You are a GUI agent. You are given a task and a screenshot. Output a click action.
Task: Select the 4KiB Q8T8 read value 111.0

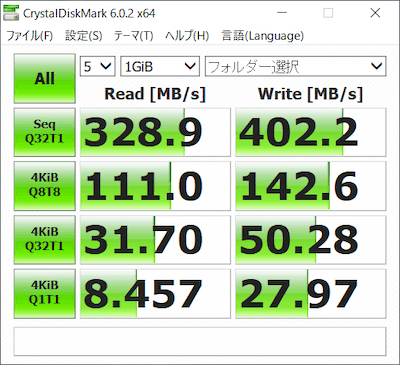click(155, 186)
